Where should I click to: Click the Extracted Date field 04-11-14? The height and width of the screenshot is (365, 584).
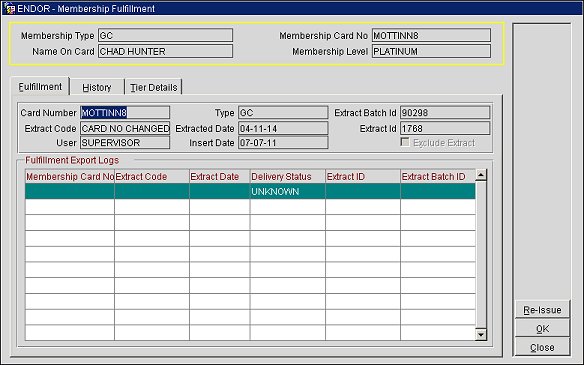283,128
